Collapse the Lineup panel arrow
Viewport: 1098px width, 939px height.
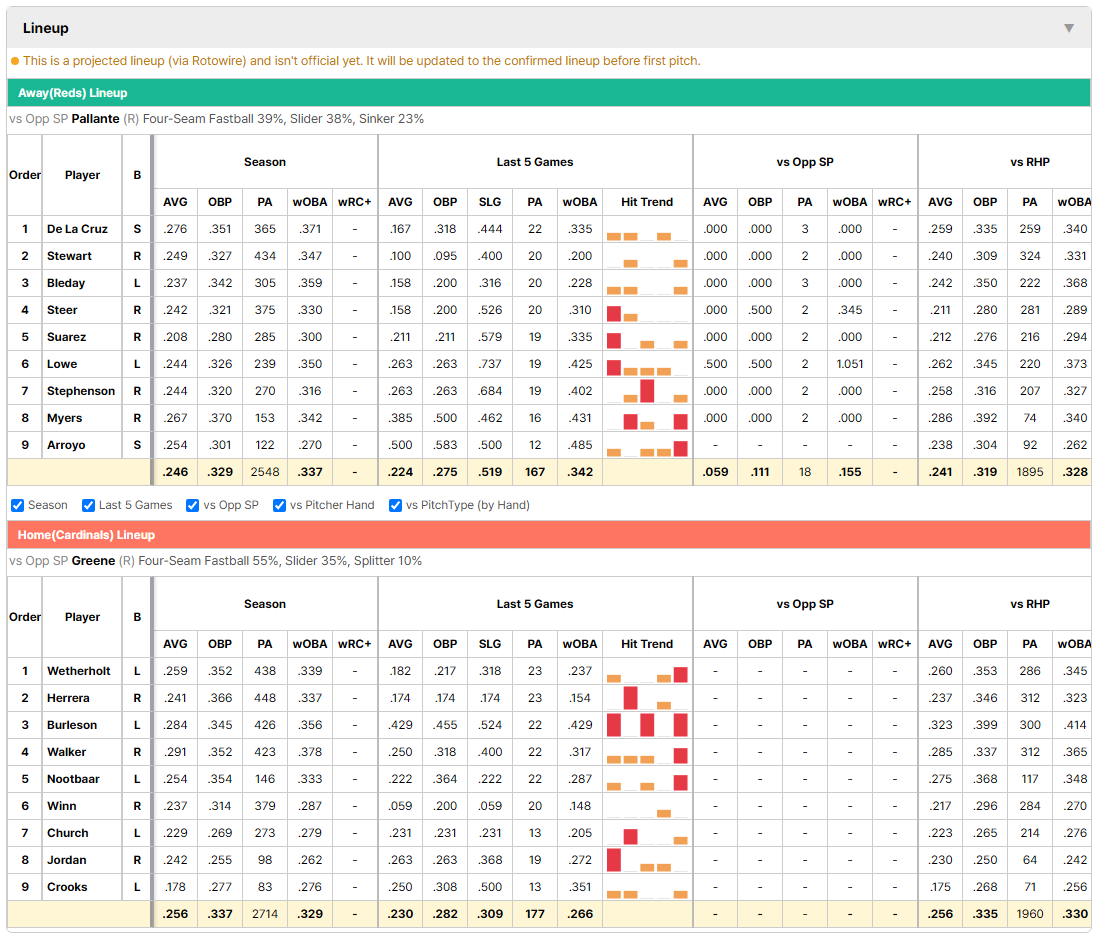pos(1069,28)
